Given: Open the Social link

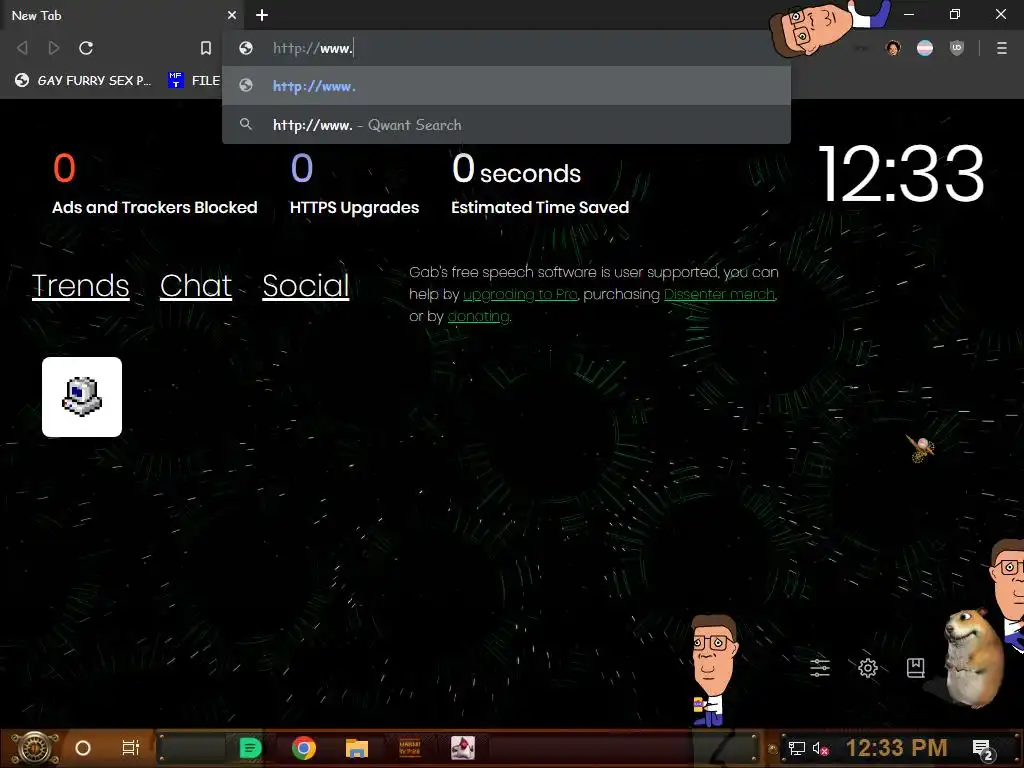Looking at the screenshot, I should (x=306, y=285).
